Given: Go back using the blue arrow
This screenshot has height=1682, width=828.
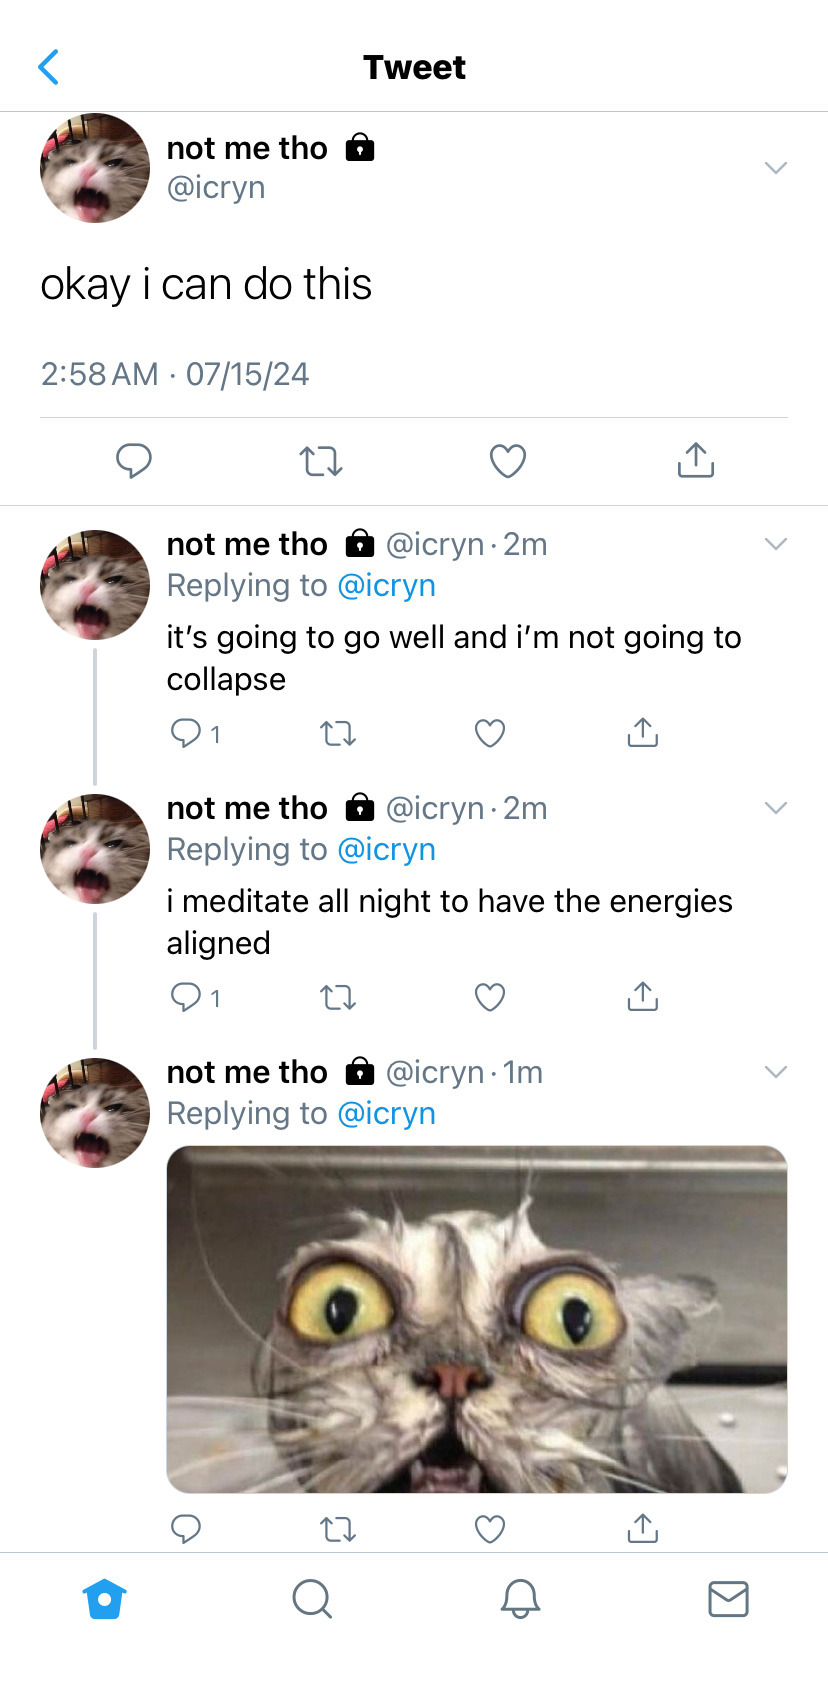Looking at the screenshot, I should tap(49, 67).
